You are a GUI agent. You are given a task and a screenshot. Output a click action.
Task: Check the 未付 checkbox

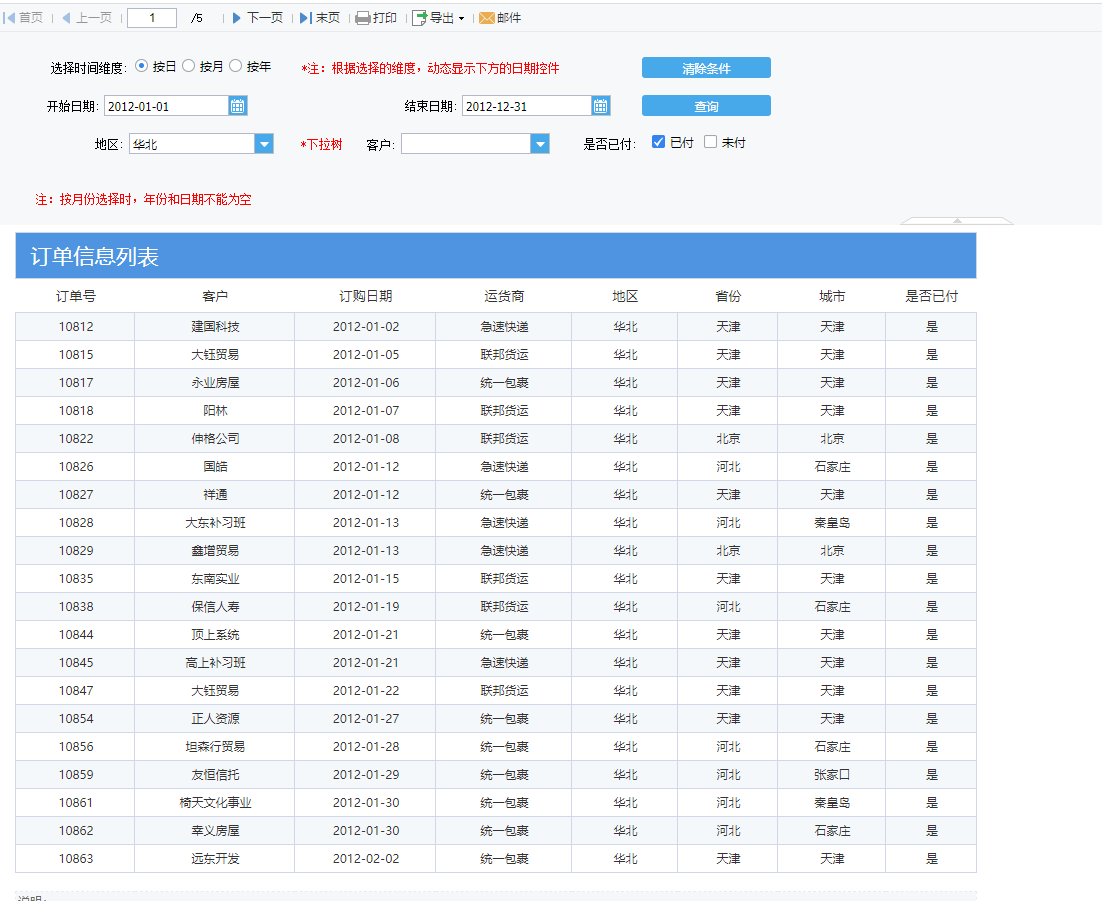tap(711, 142)
